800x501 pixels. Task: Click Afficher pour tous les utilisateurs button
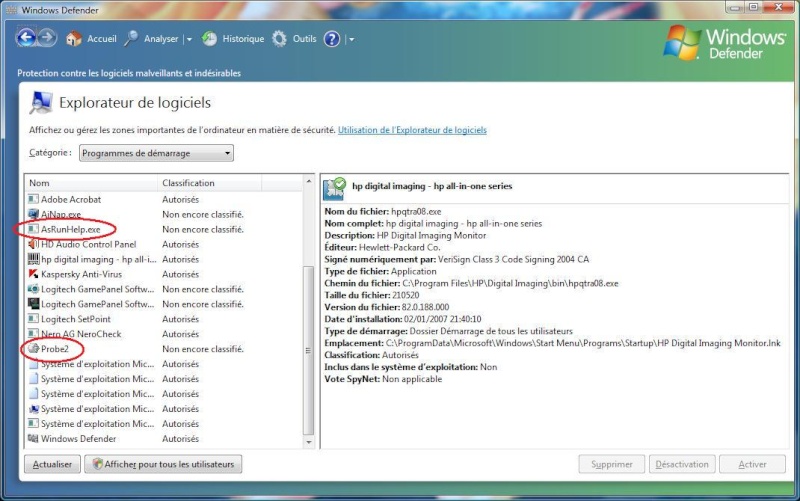(163, 464)
